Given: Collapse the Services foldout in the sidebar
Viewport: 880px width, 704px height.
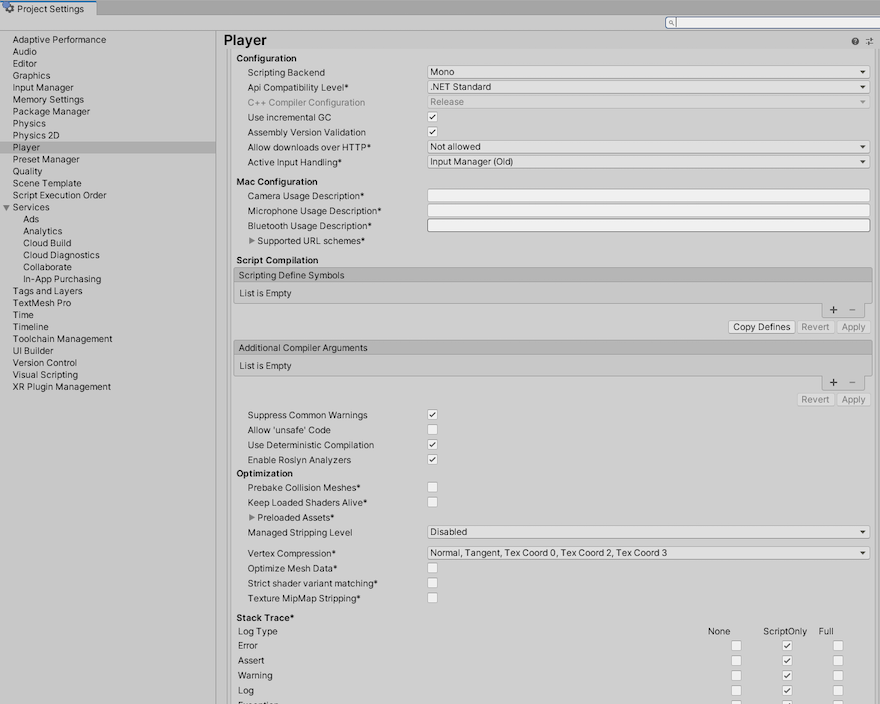Looking at the screenshot, I should point(8,207).
